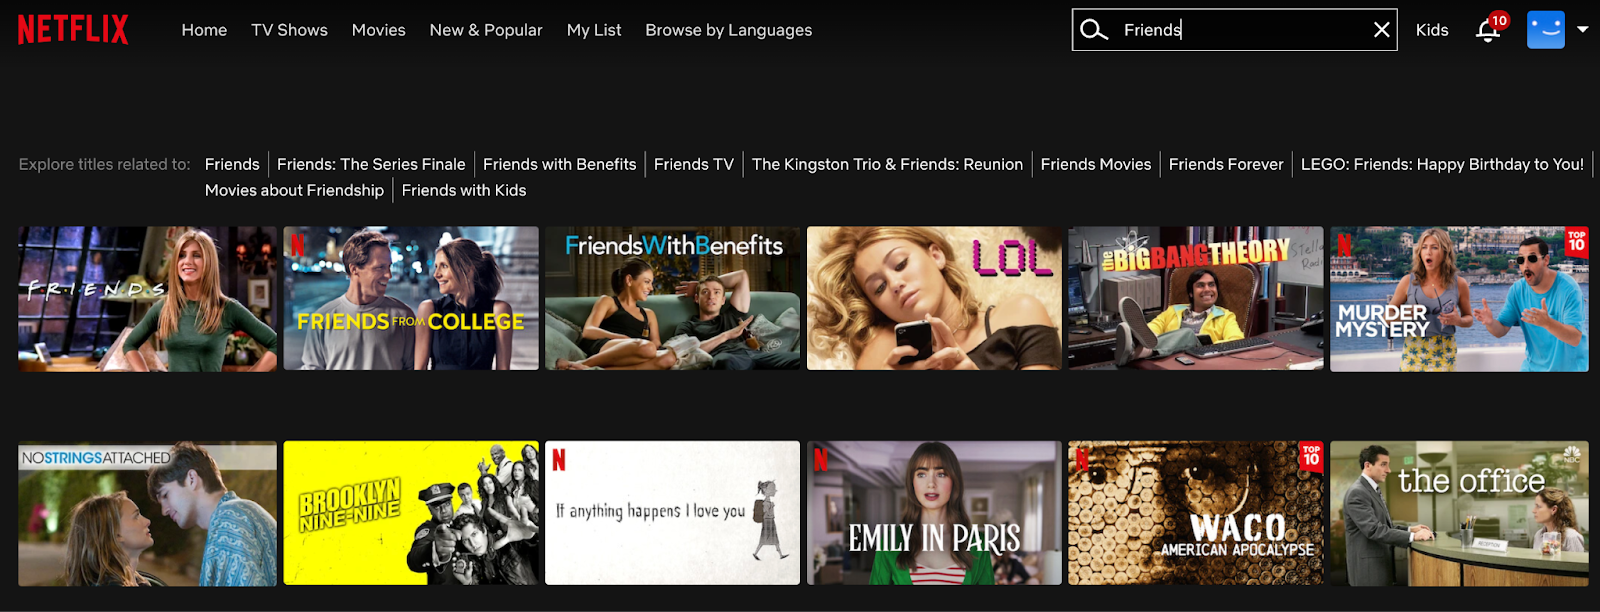Open The Office thumbnail
Image resolution: width=1600 pixels, height=612 pixels.
click(1459, 513)
